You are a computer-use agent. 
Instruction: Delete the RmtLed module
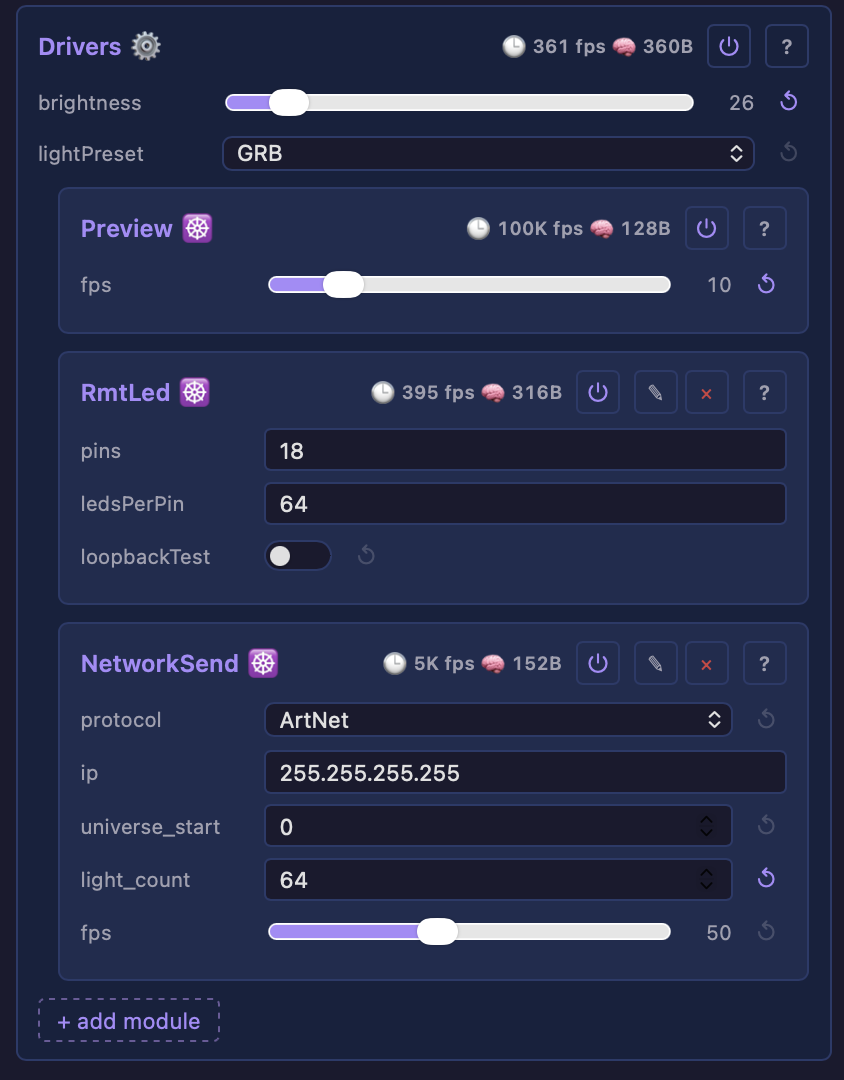pos(706,392)
